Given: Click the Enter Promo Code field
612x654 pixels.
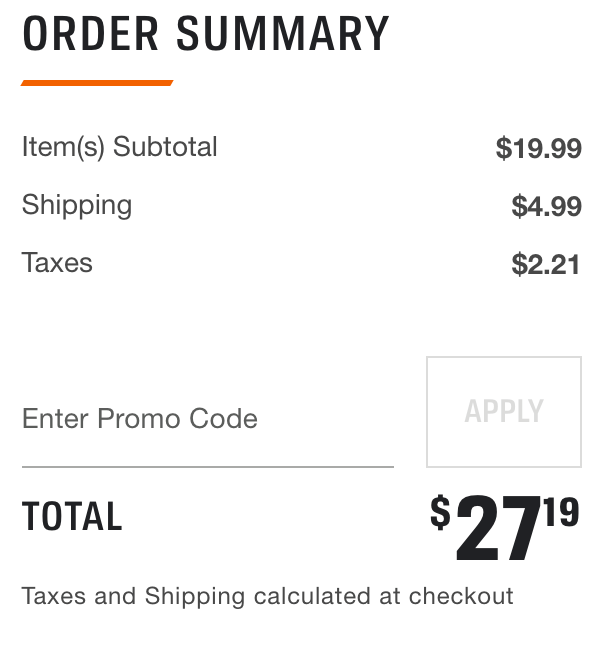Looking at the screenshot, I should tap(207, 418).
